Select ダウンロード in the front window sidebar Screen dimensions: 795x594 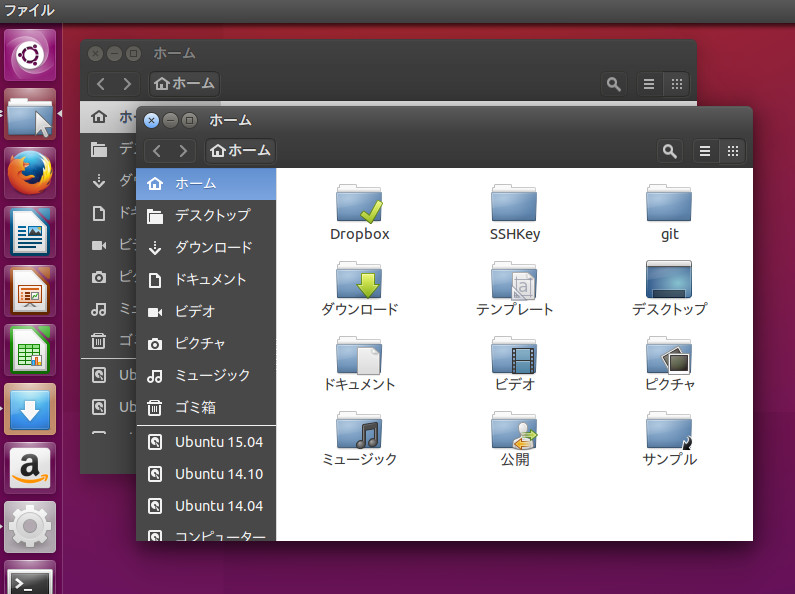[206, 248]
